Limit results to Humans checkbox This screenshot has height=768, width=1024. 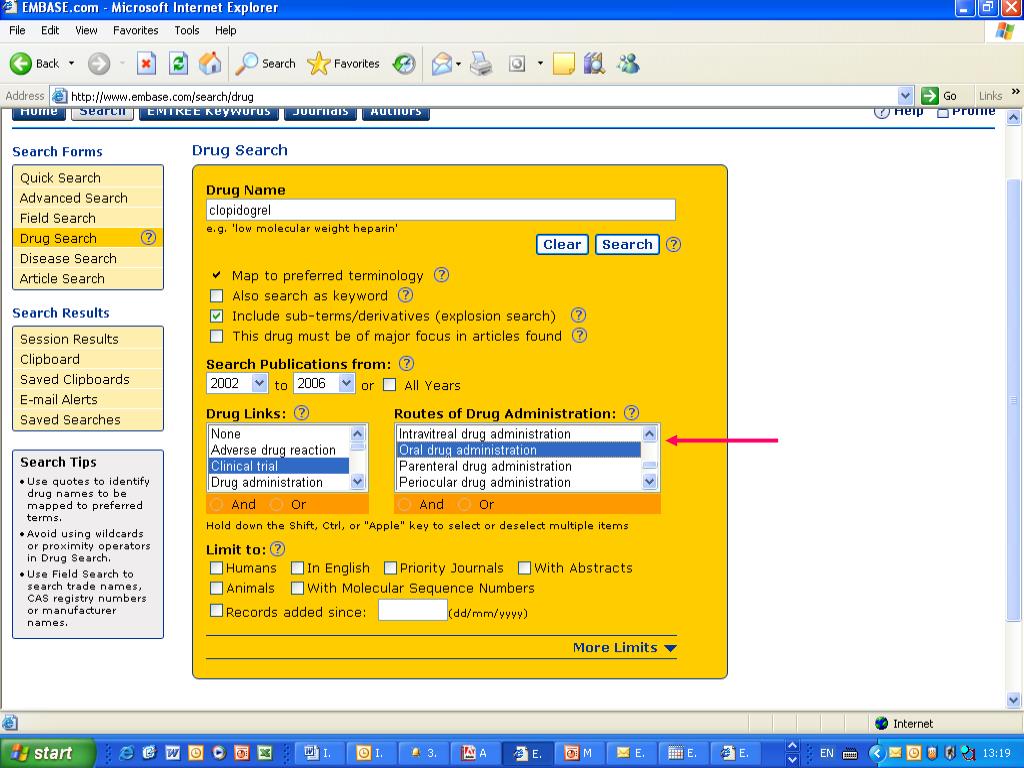[x=216, y=568]
